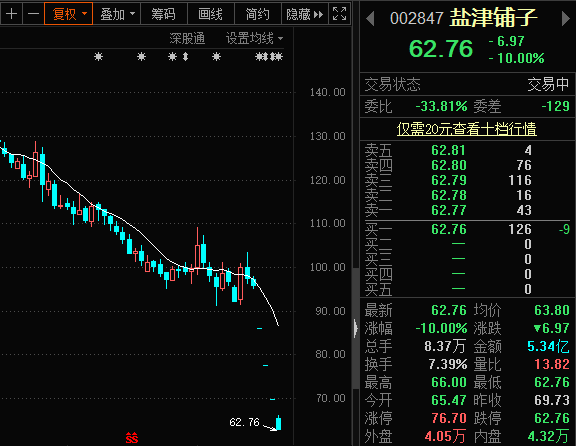Toggle the 筹码 chip distribution view
This screenshot has width=576, height=446.
click(x=163, y=14)
